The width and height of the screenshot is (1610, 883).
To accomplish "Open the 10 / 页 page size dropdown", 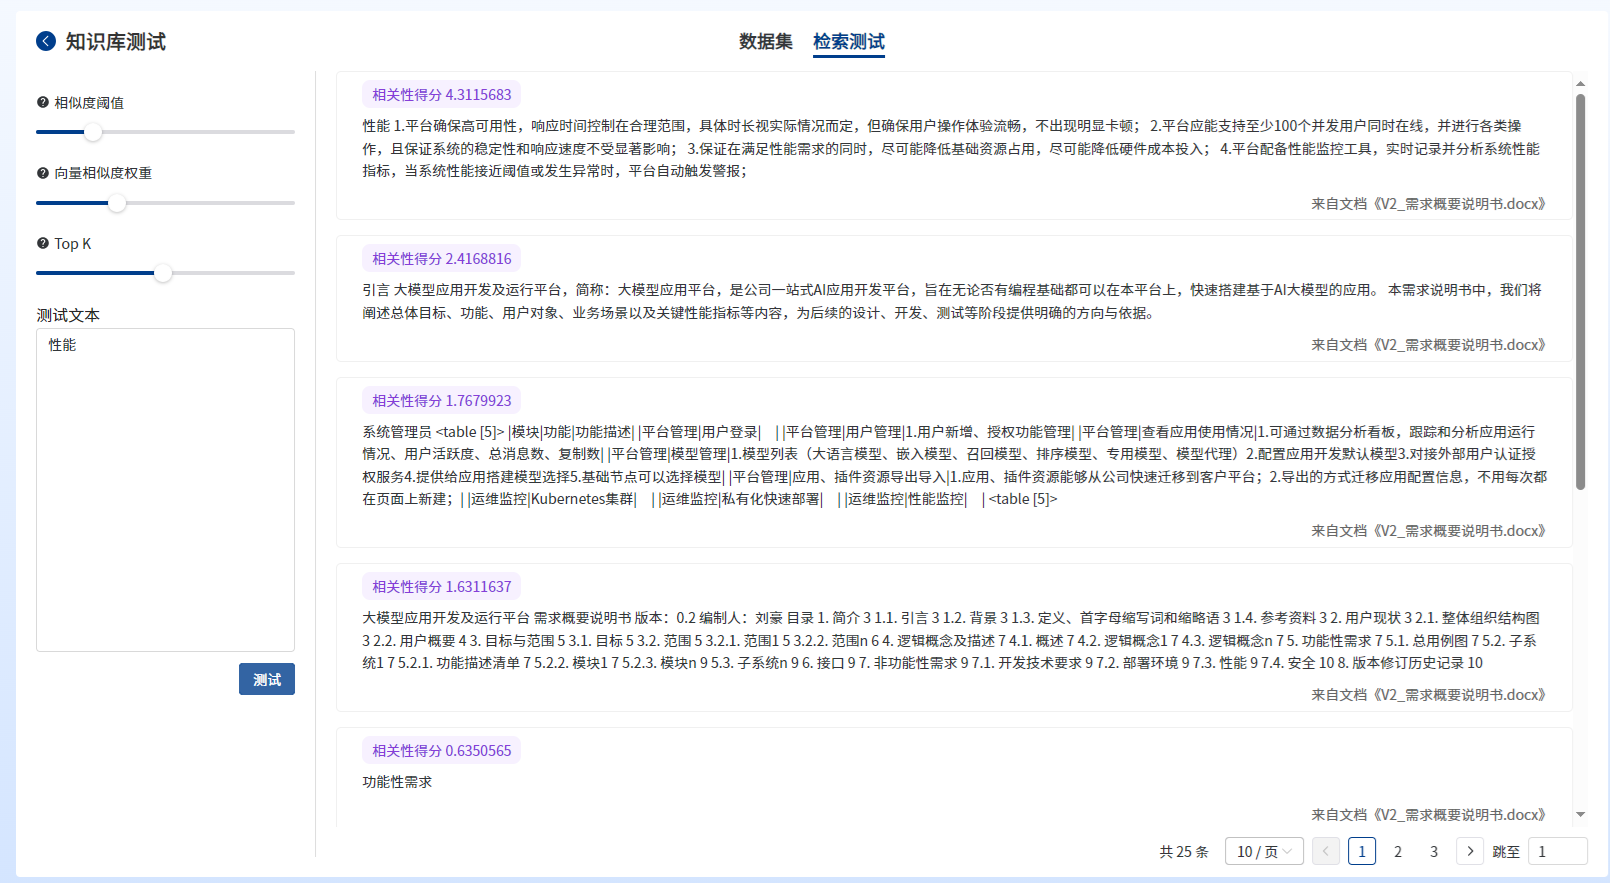I will click(1264, 851).
